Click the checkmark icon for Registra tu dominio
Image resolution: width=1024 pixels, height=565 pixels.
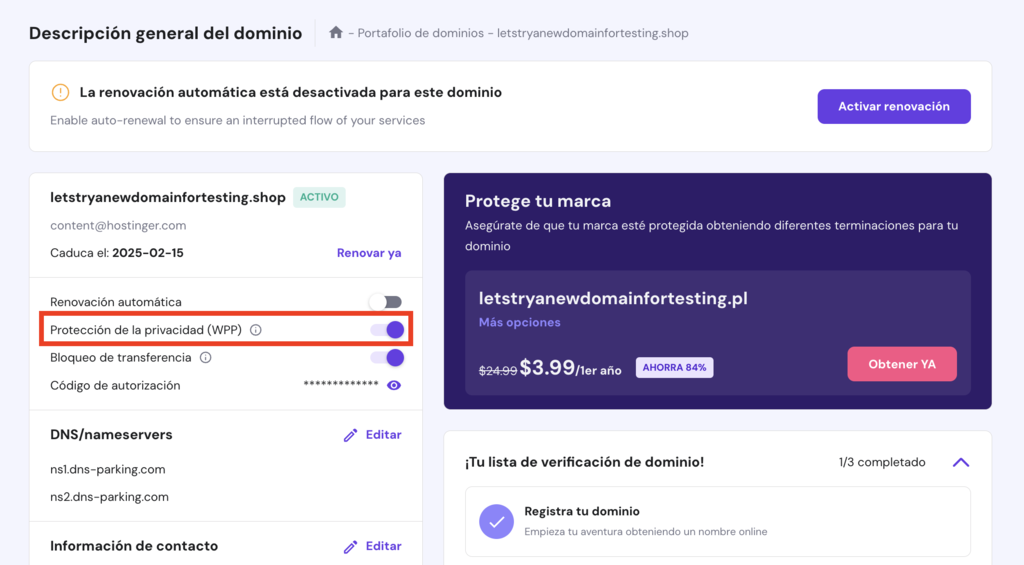tap(496, 521)
